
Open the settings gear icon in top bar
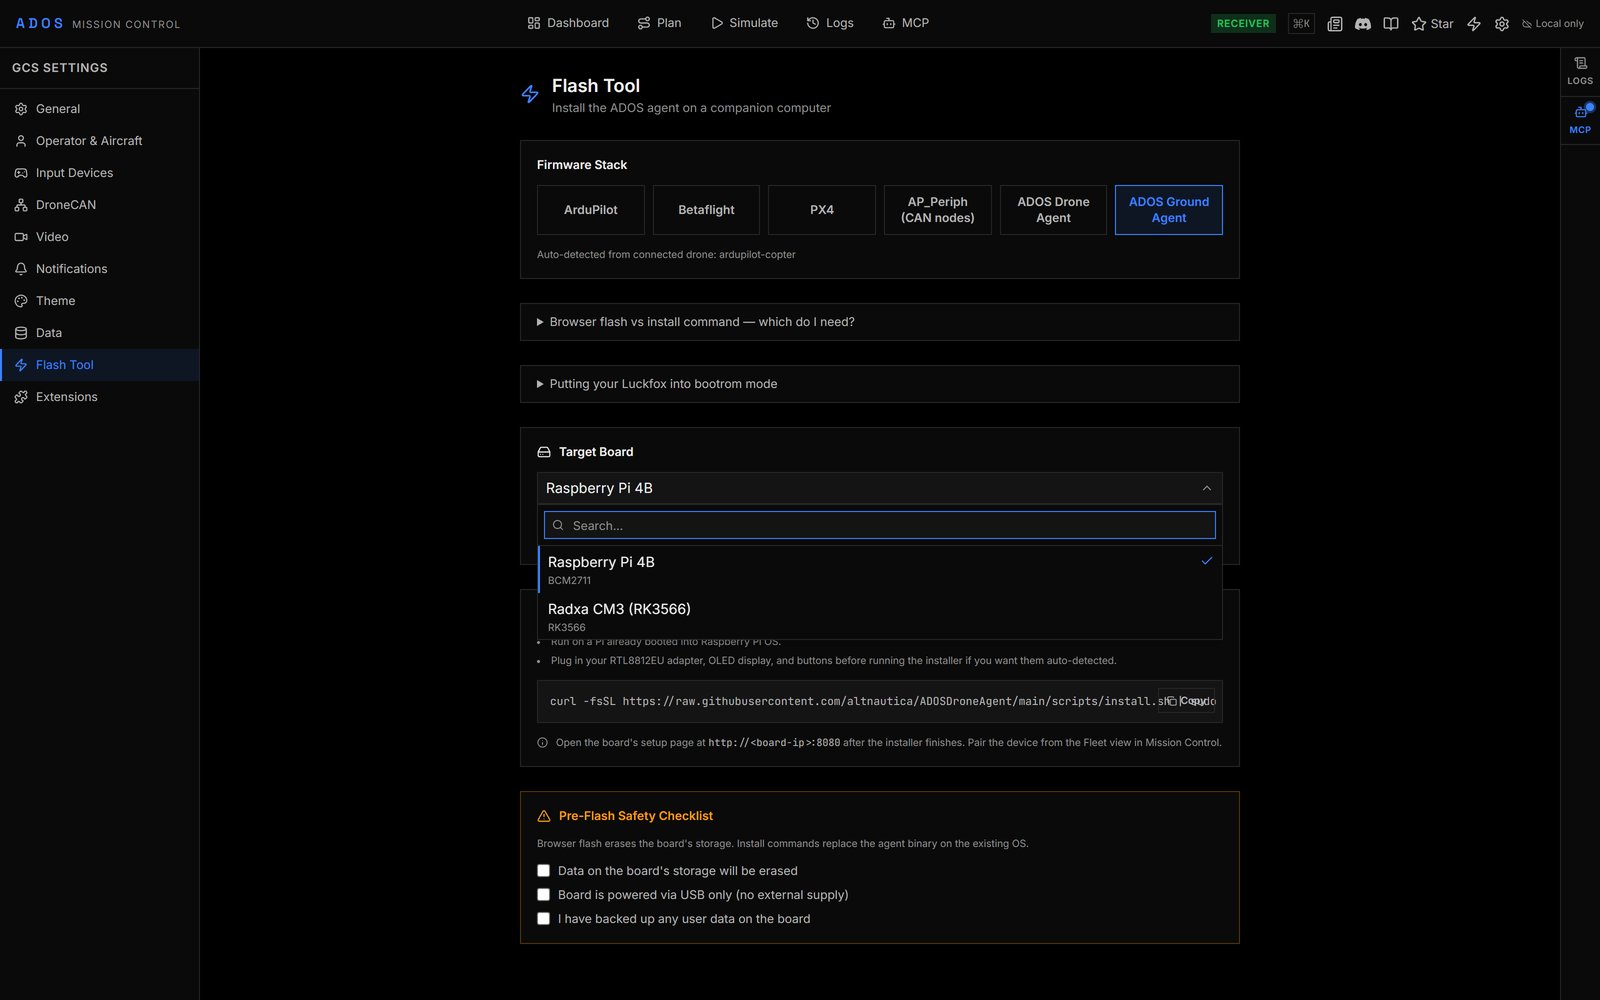1502,24
